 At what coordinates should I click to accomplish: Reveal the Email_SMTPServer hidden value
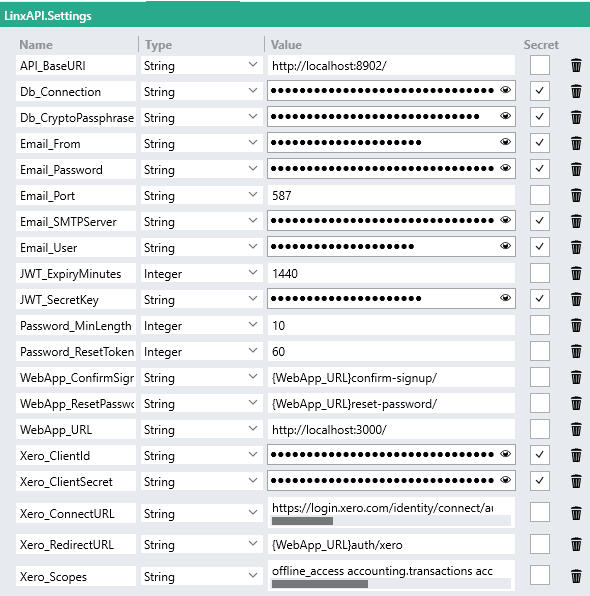click(505, 220)
